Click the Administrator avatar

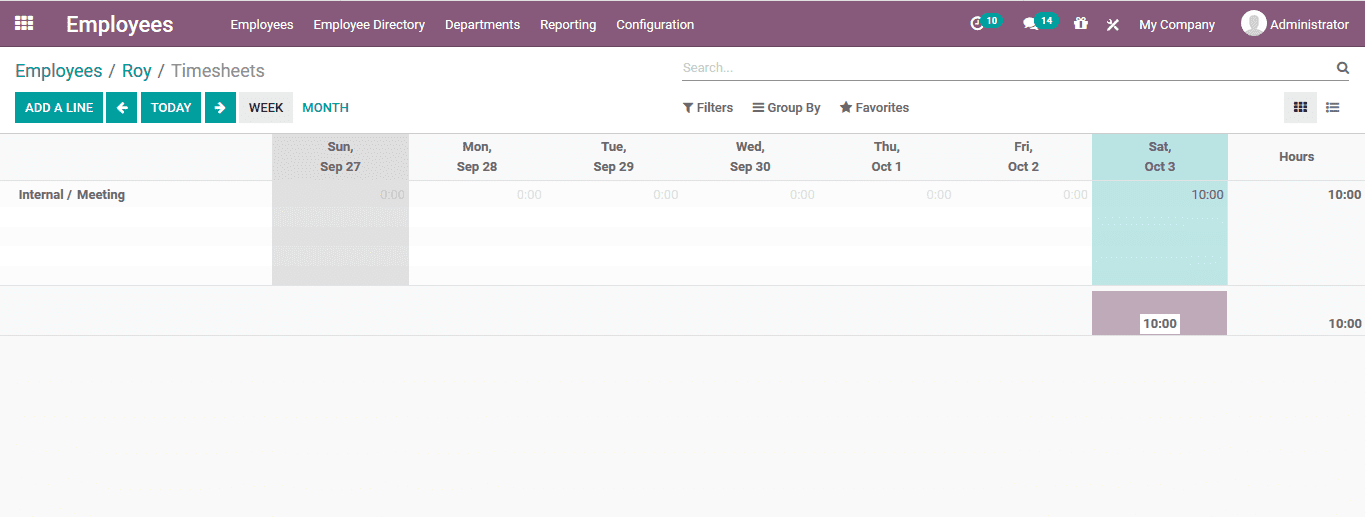point(1253,23)
